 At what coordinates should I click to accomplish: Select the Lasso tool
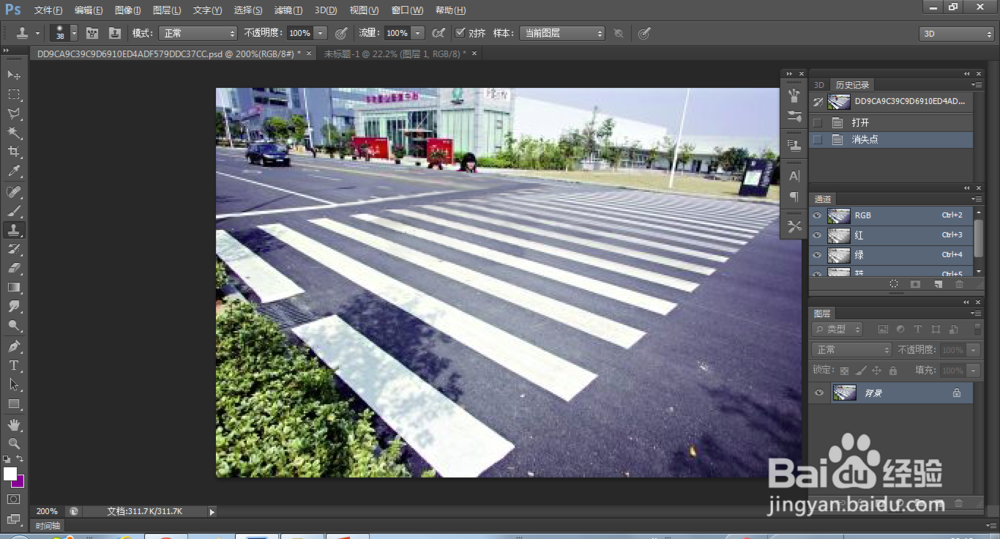[x=13, y=114]
